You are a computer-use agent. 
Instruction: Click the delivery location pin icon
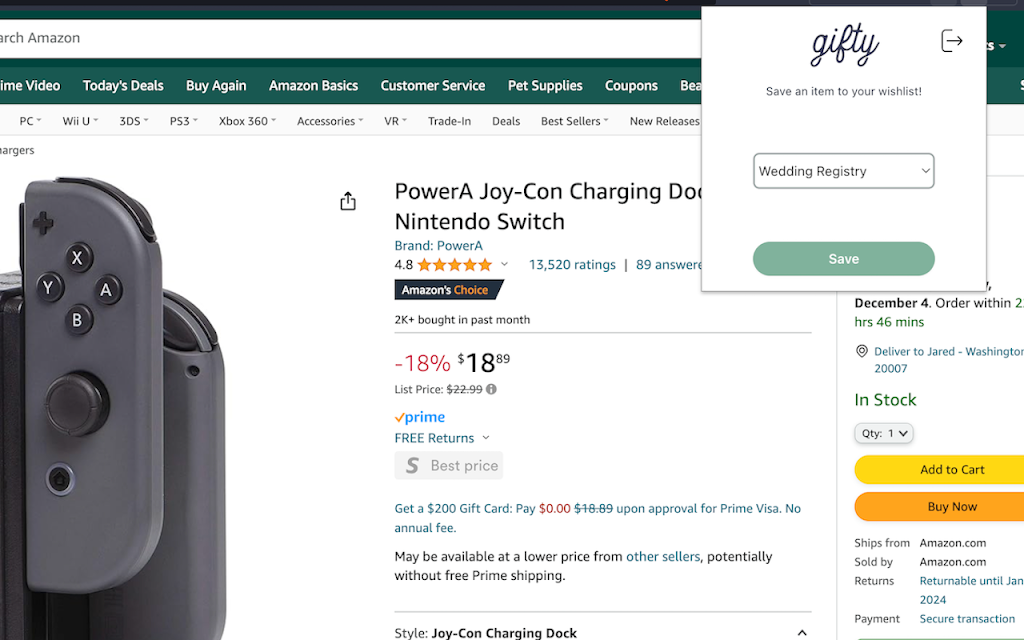point(862,351)
